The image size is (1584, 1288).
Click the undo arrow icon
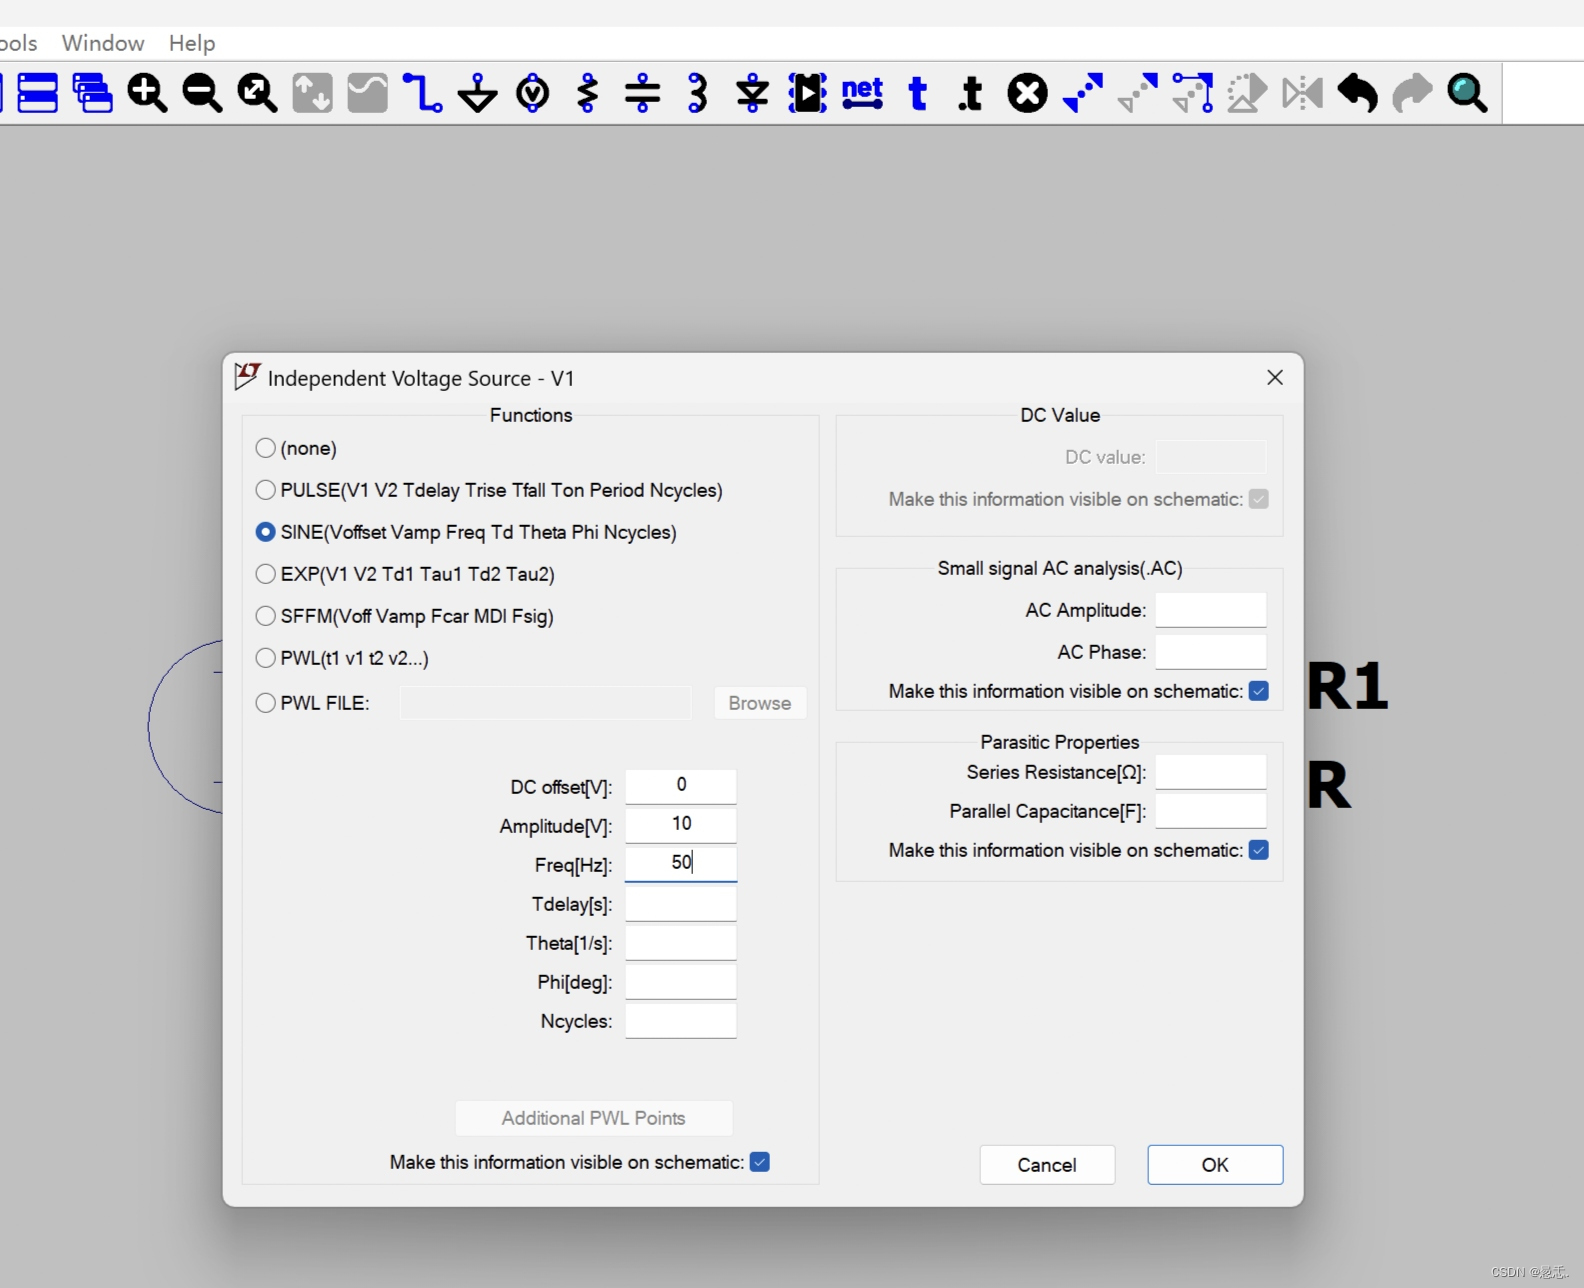(x=1357, y=93)
